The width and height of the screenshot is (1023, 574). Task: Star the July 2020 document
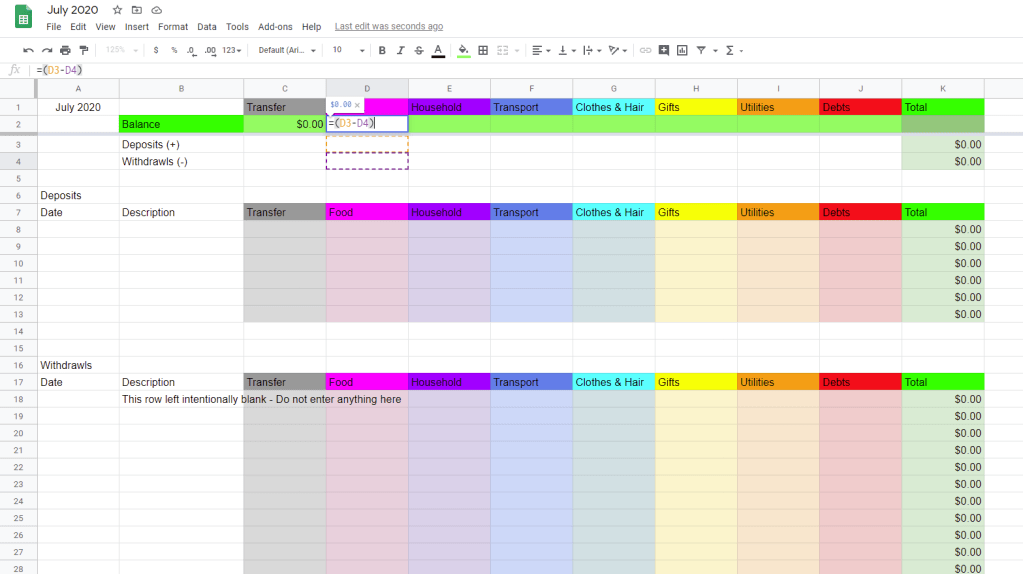click(x=117, y=10)
